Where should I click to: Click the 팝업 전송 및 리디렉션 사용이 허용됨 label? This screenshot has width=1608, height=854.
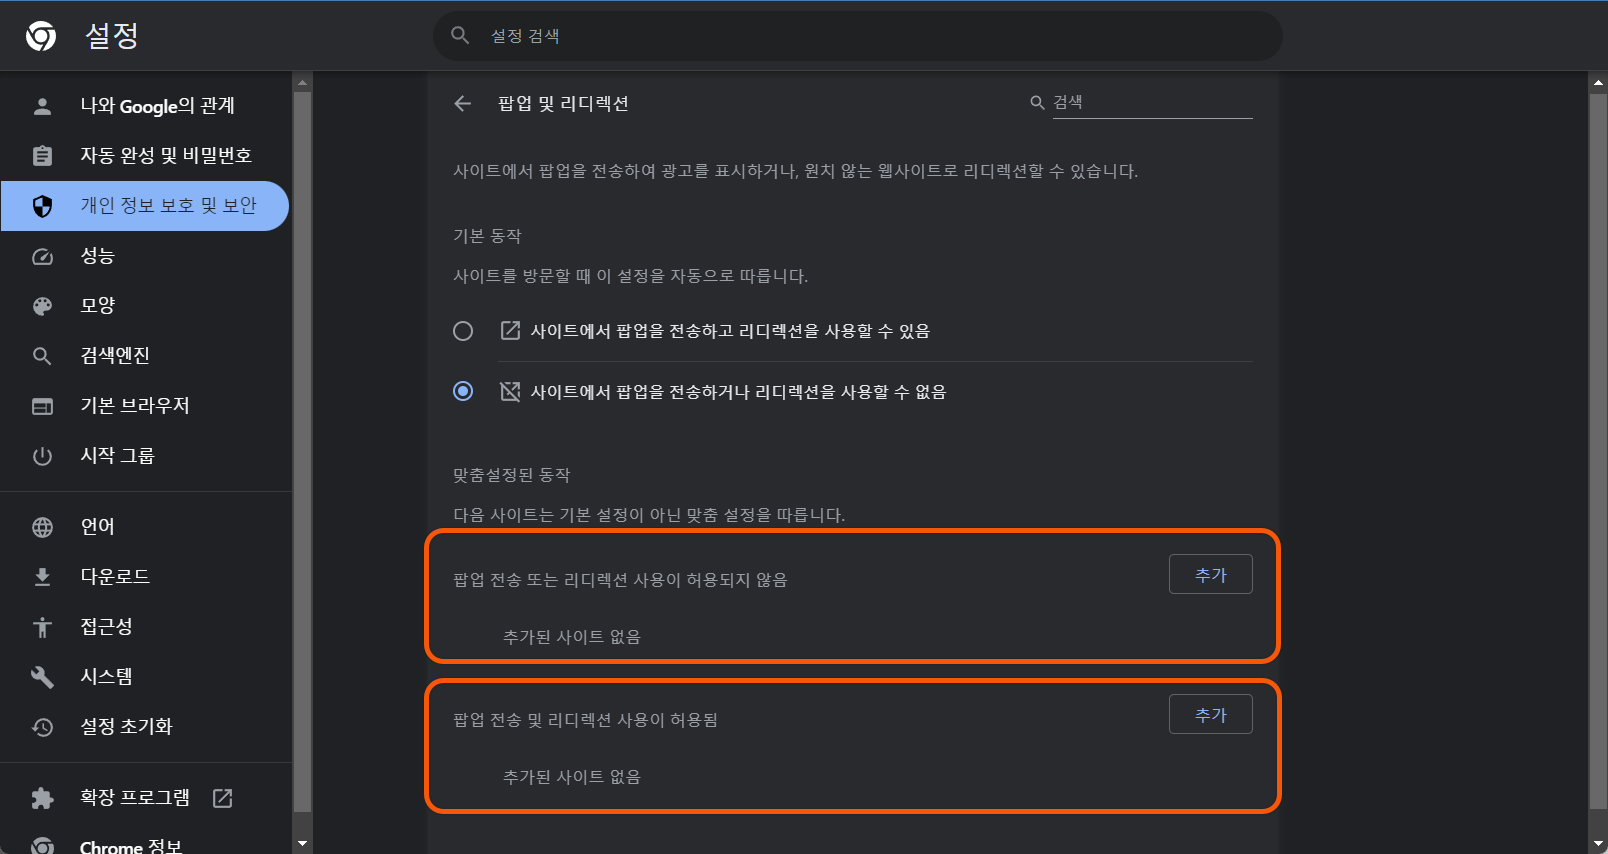585,720
